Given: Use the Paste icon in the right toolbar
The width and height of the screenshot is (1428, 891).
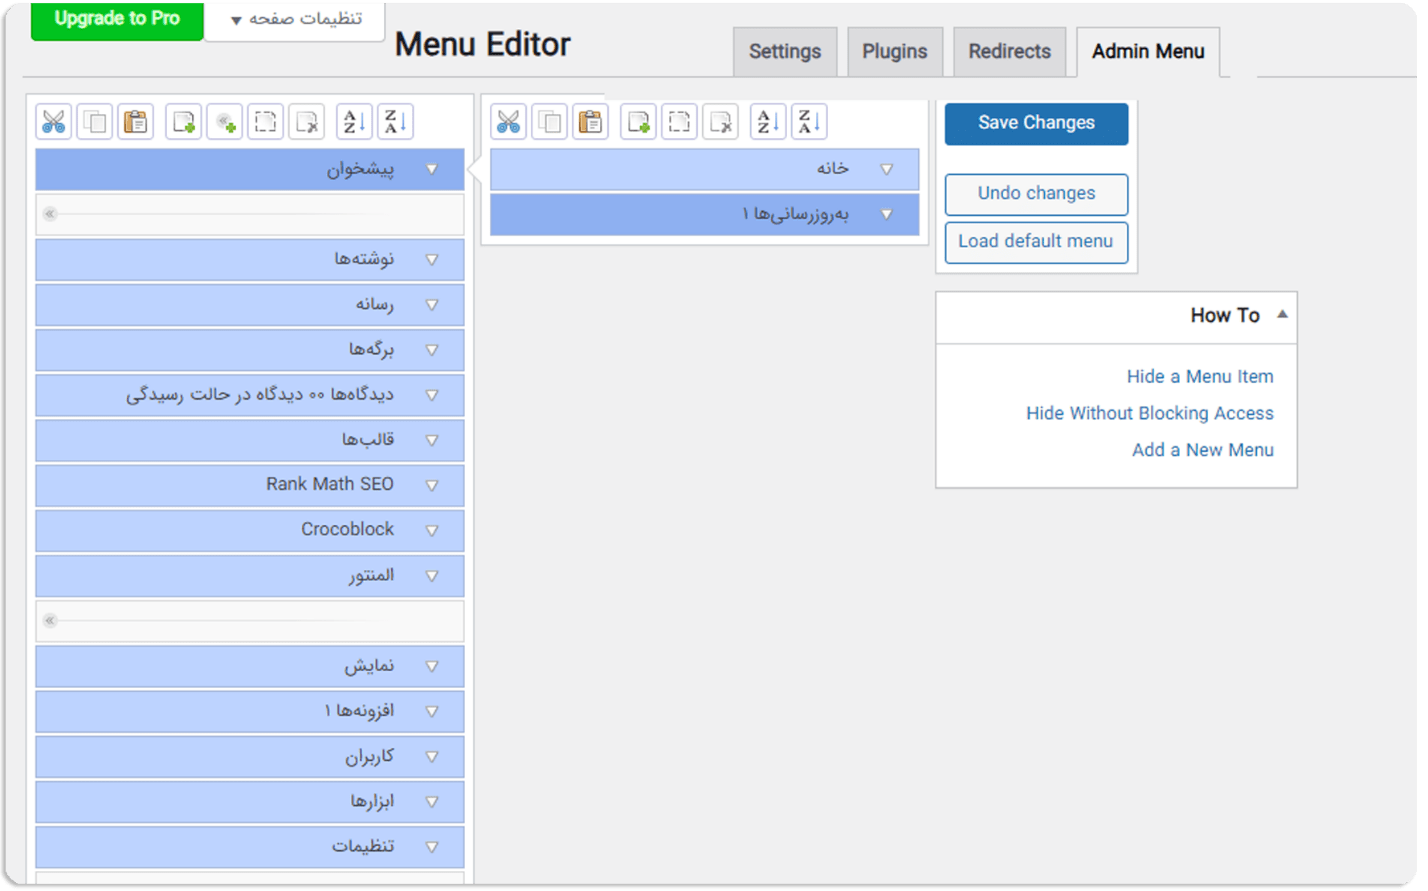Looking at the screenshot, I should click(x=589, y=120).
